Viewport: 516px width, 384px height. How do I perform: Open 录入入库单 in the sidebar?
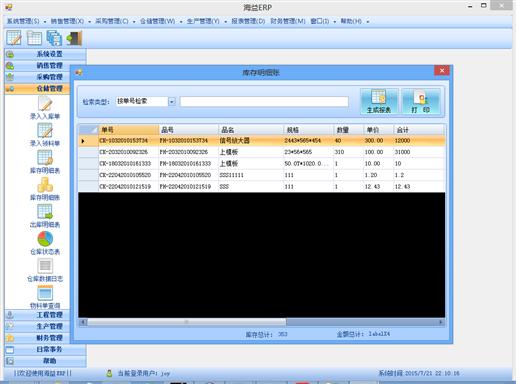click(45, 108)
